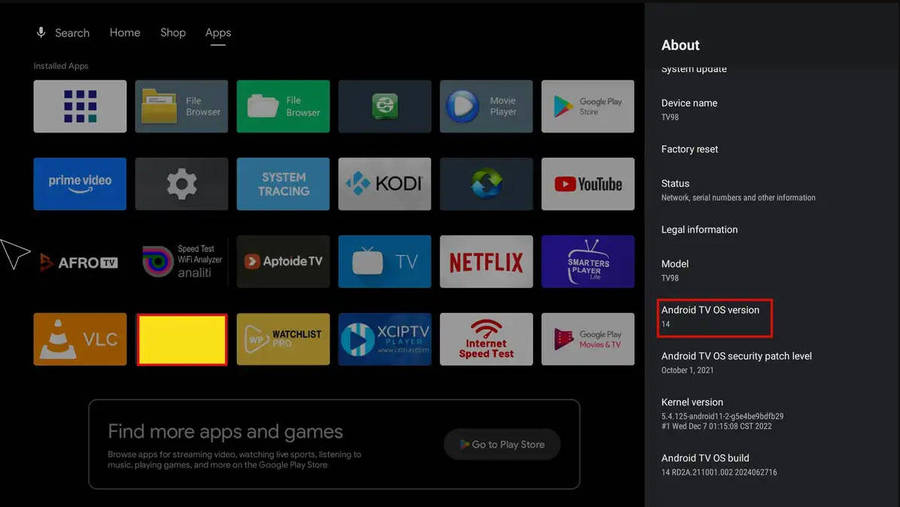Open the green File Browser app
This screenshot has height=507, width=900.
tap(283, 106)
